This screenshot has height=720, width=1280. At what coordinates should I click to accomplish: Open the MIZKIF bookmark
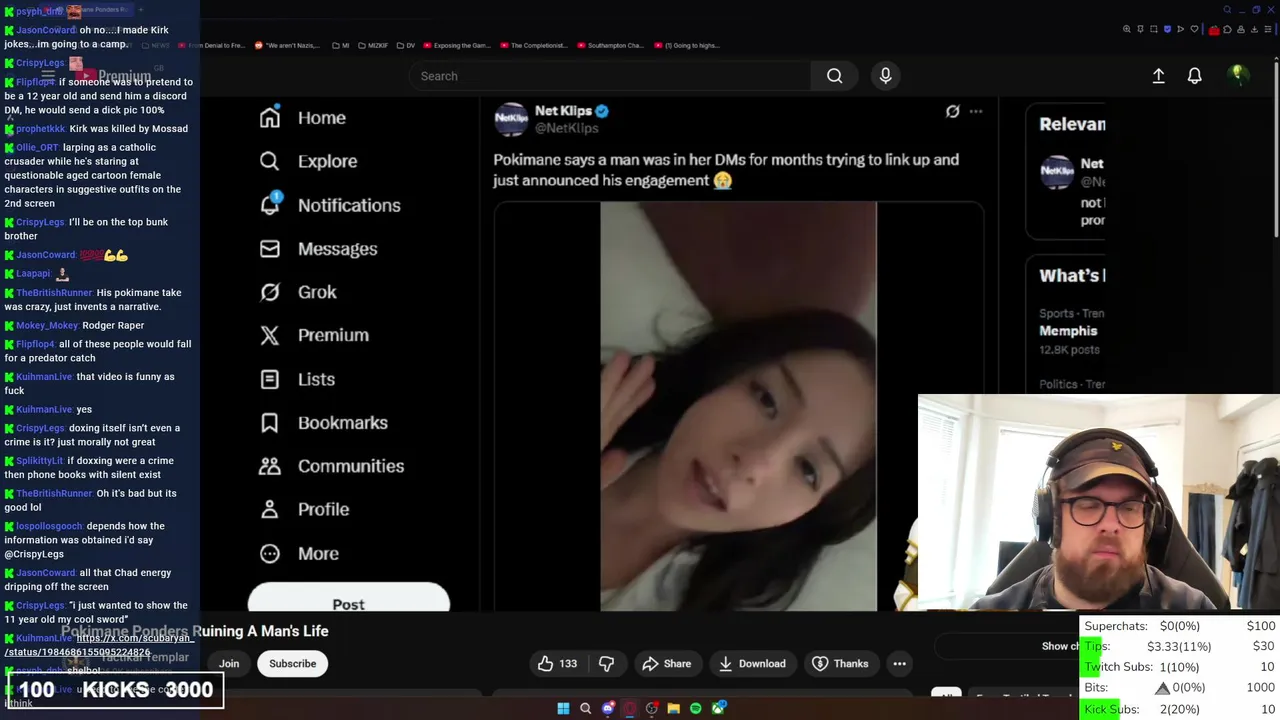[x=374, y=45]
